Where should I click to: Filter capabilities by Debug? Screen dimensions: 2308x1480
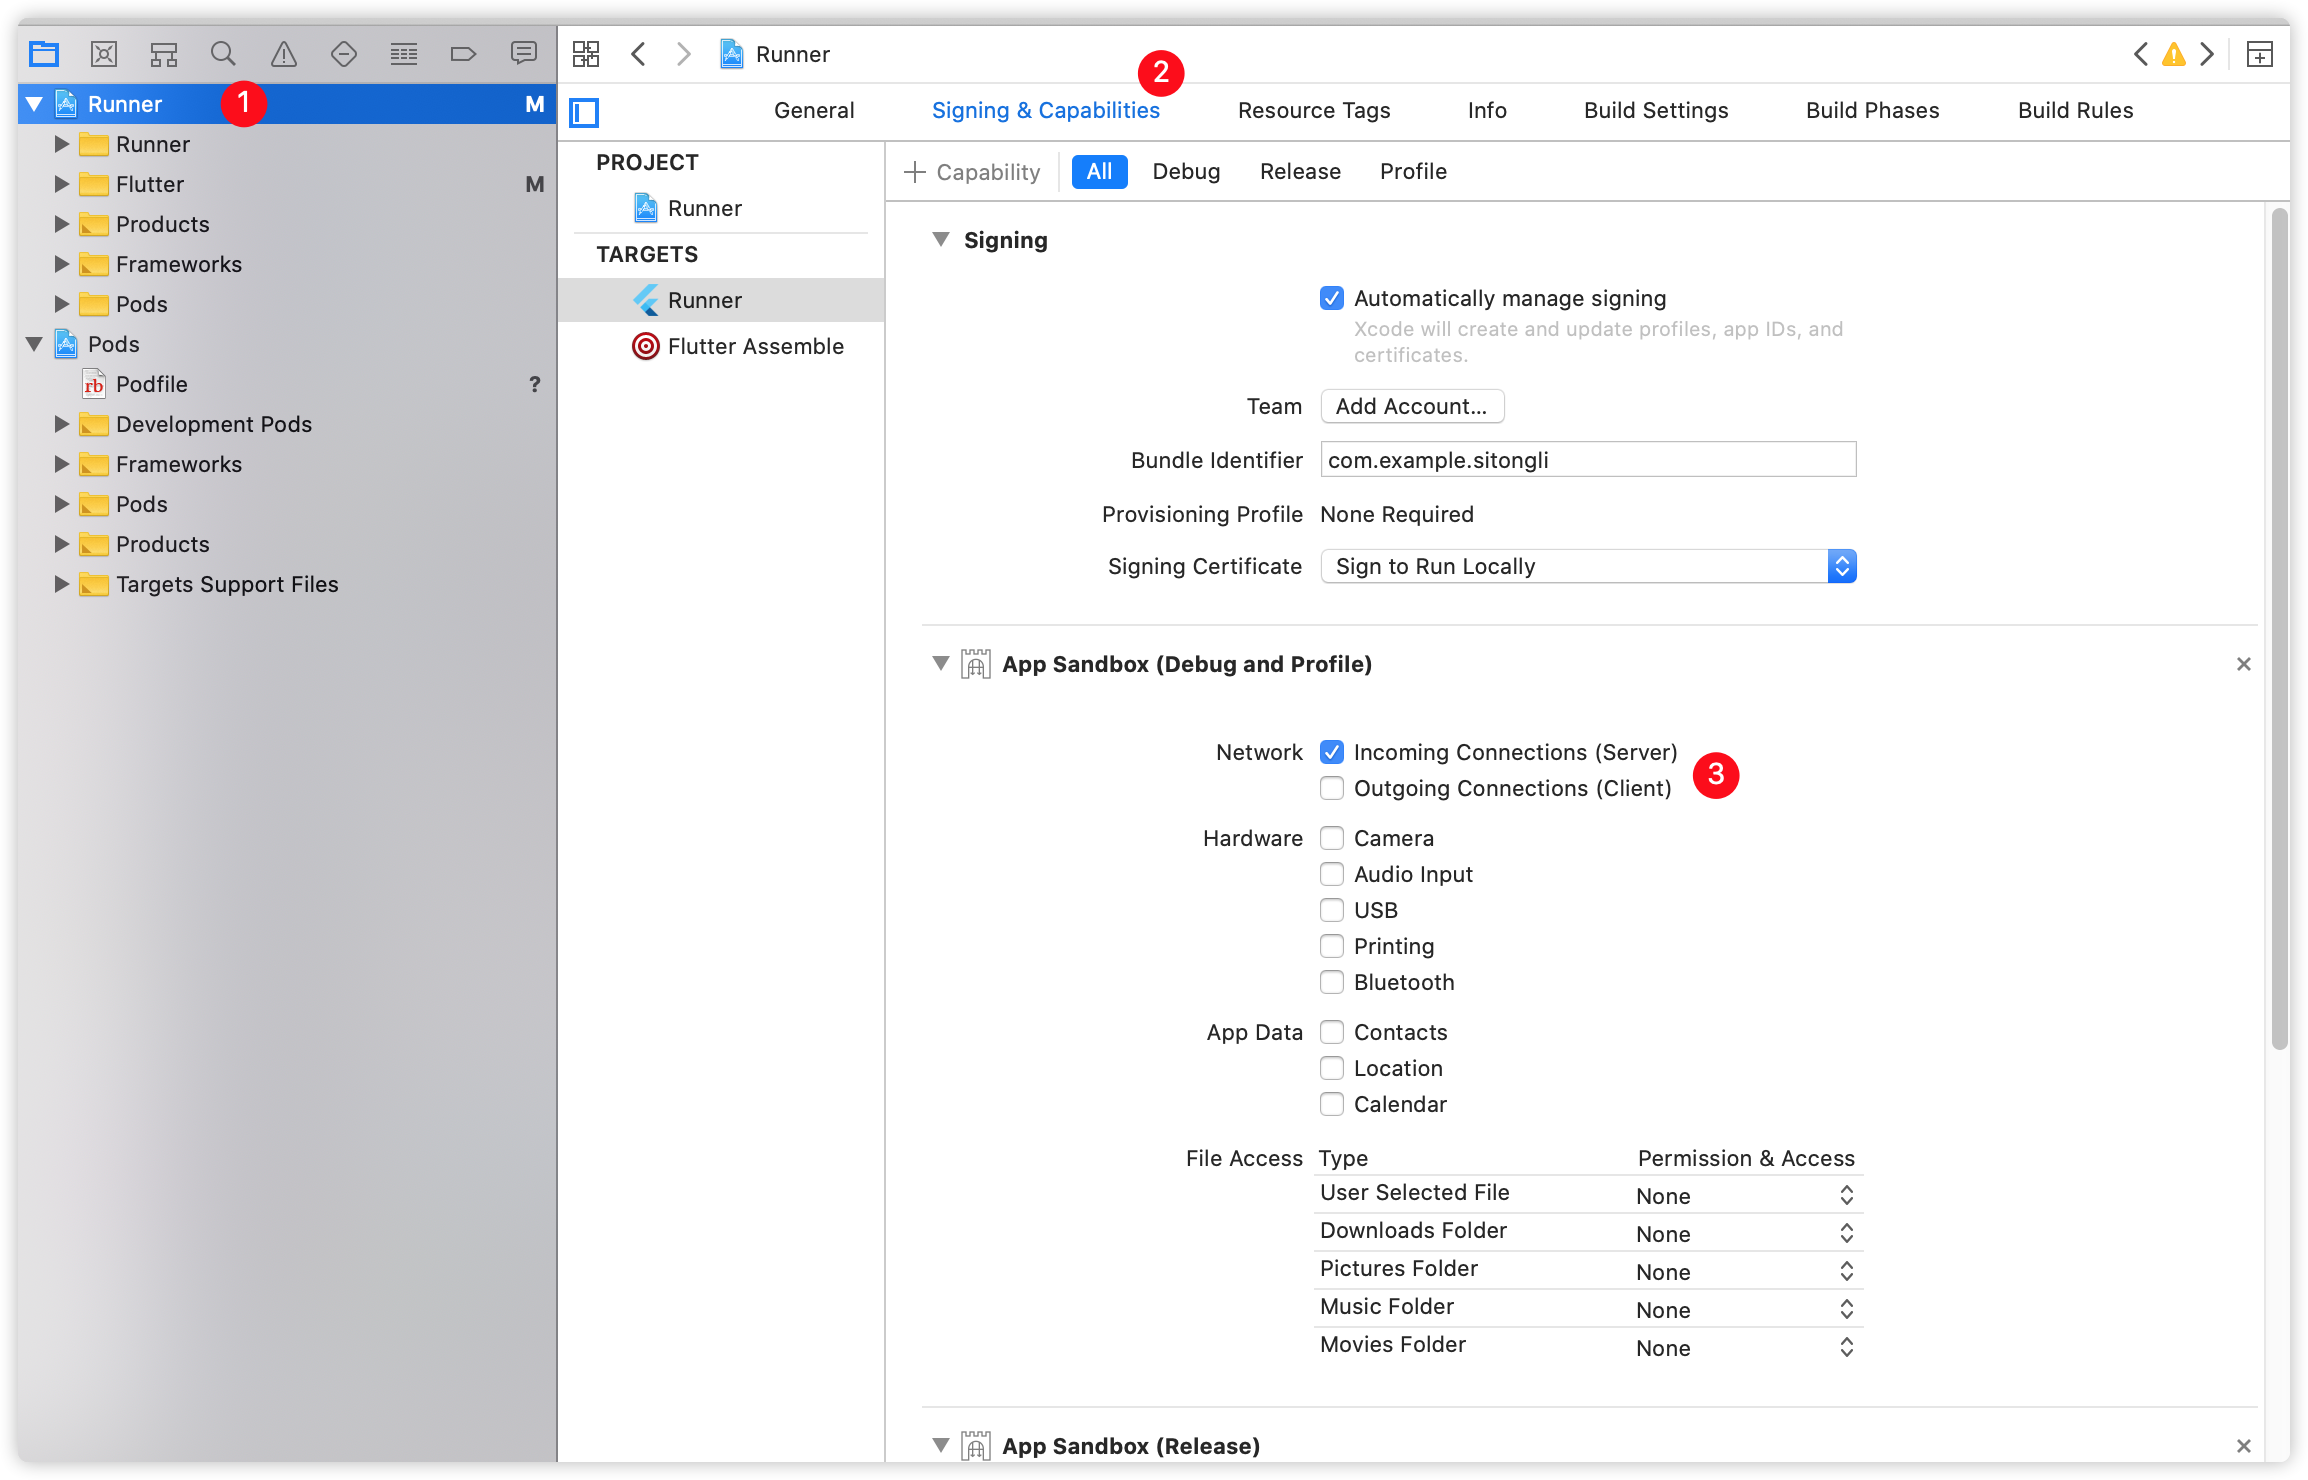pyautogui.click(x=1186, y=172)
